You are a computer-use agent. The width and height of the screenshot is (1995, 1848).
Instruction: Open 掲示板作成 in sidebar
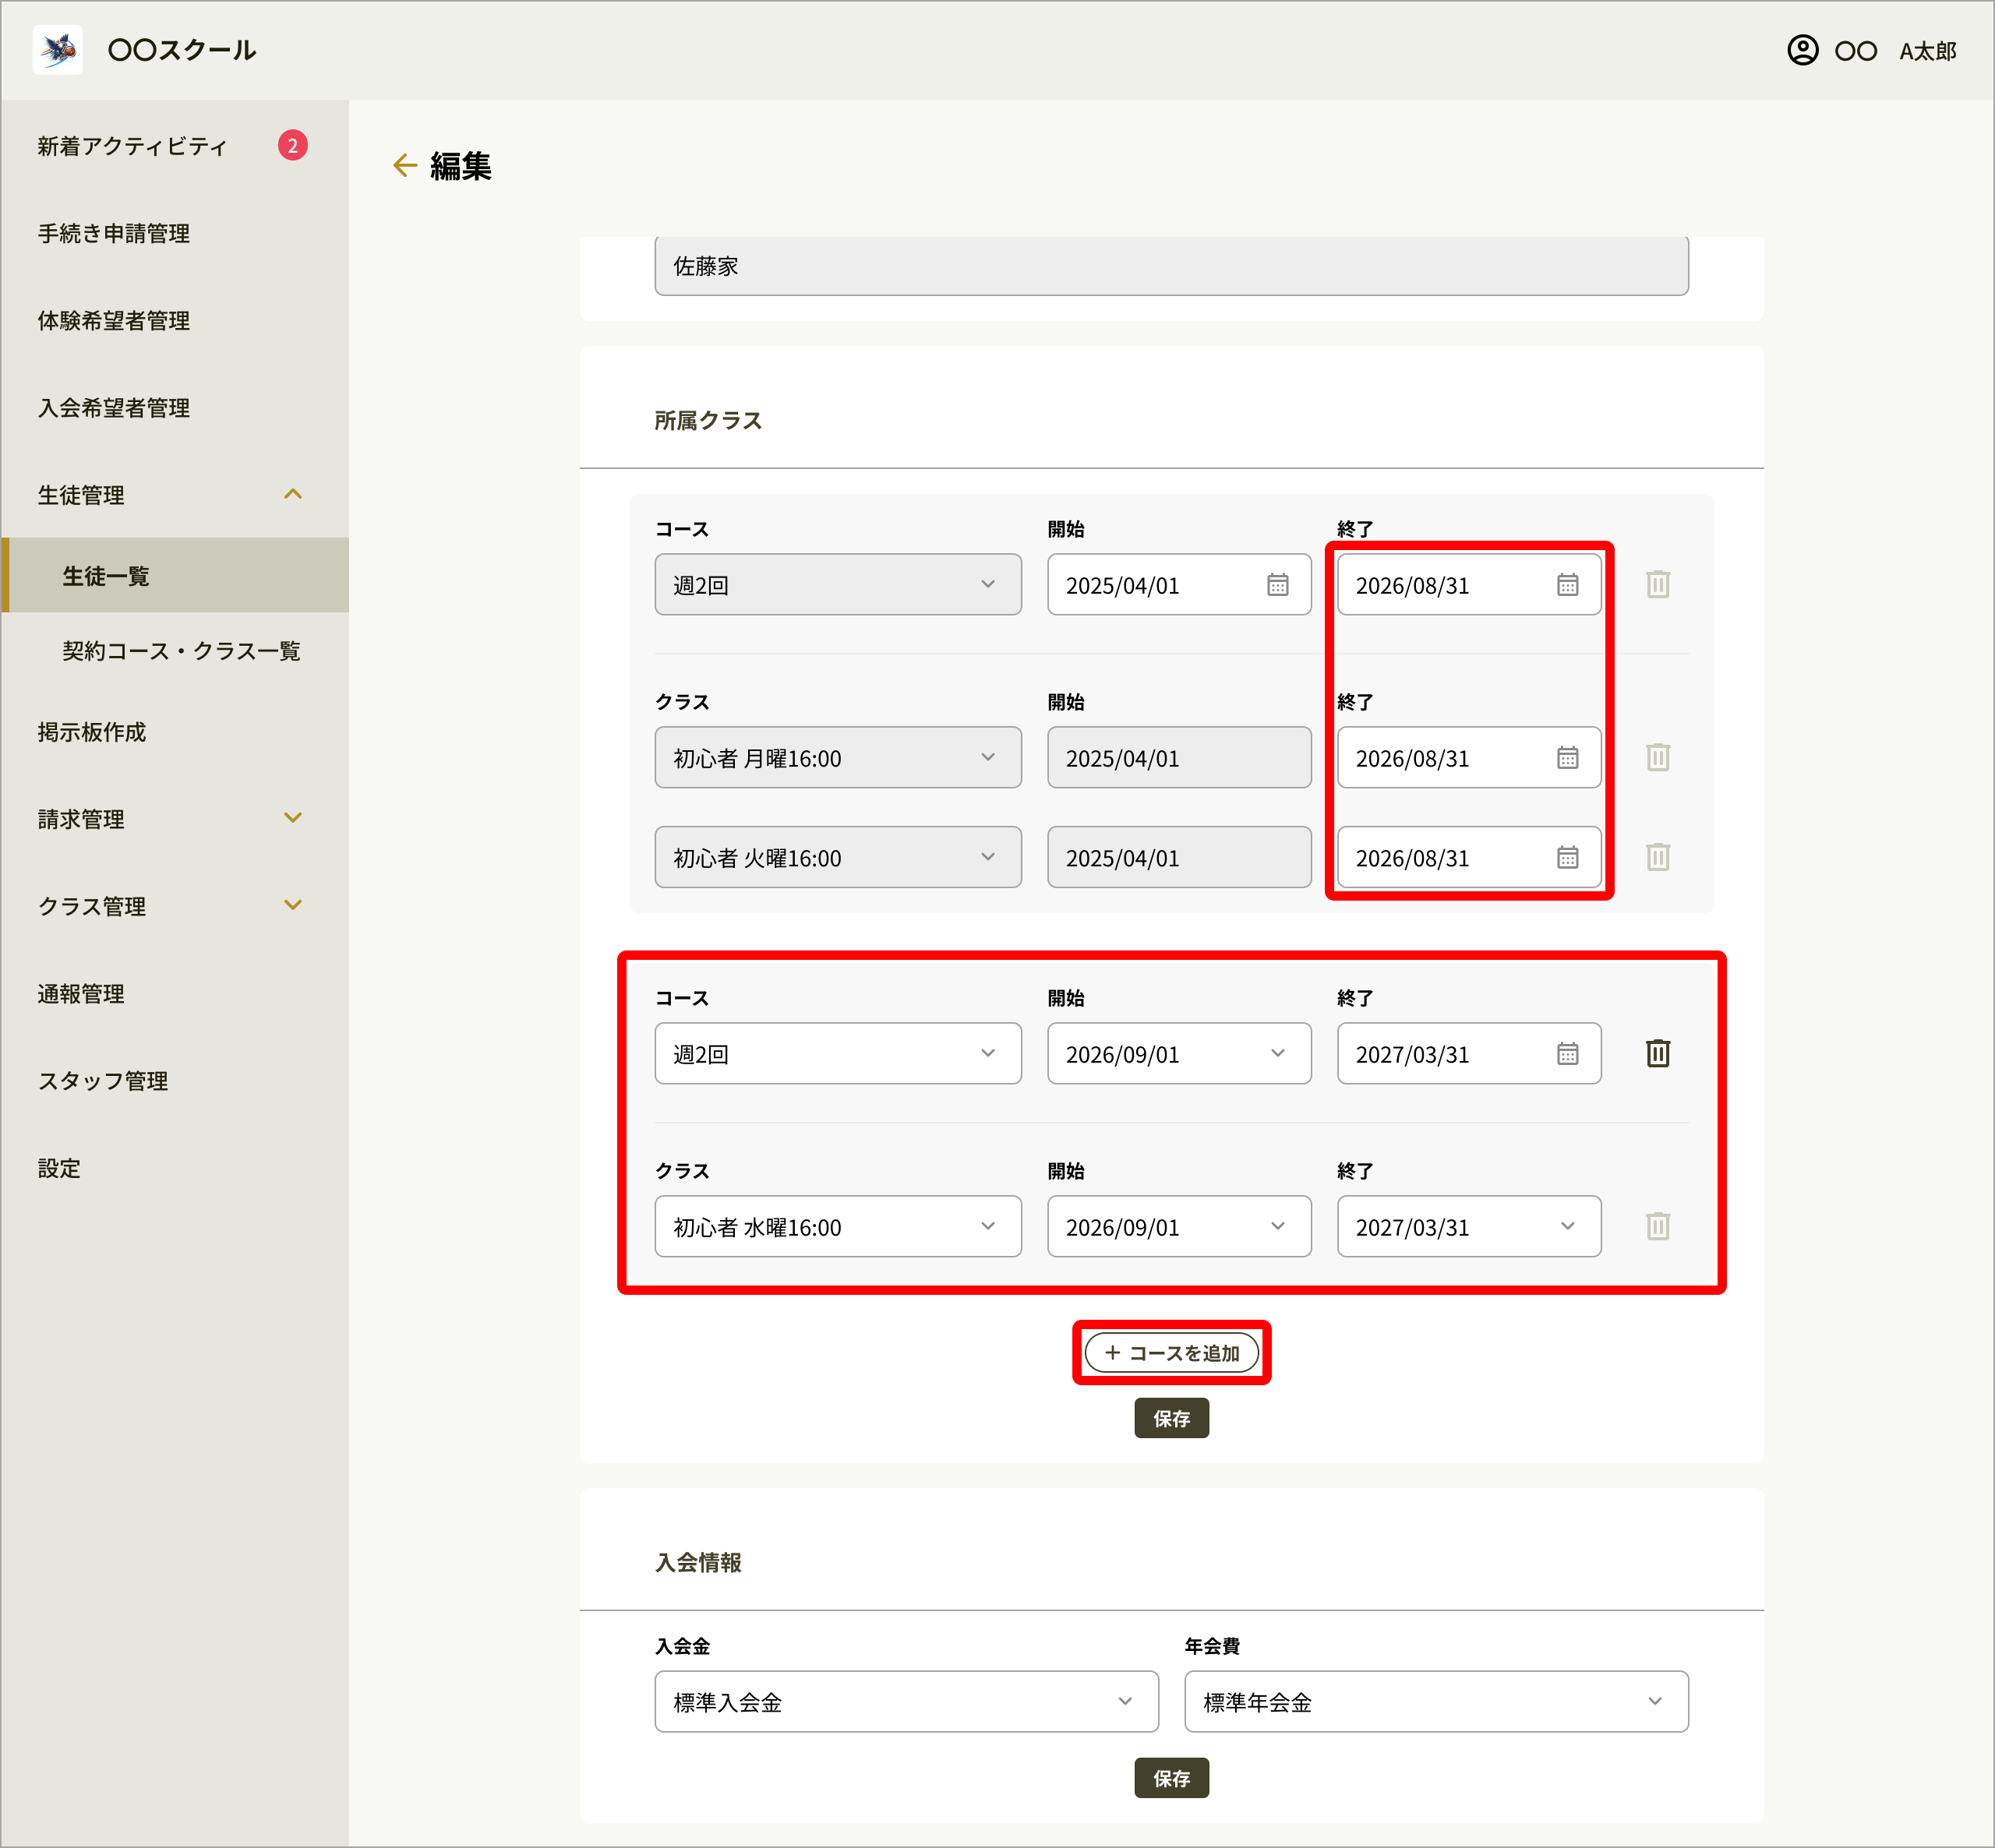(92, 732)
